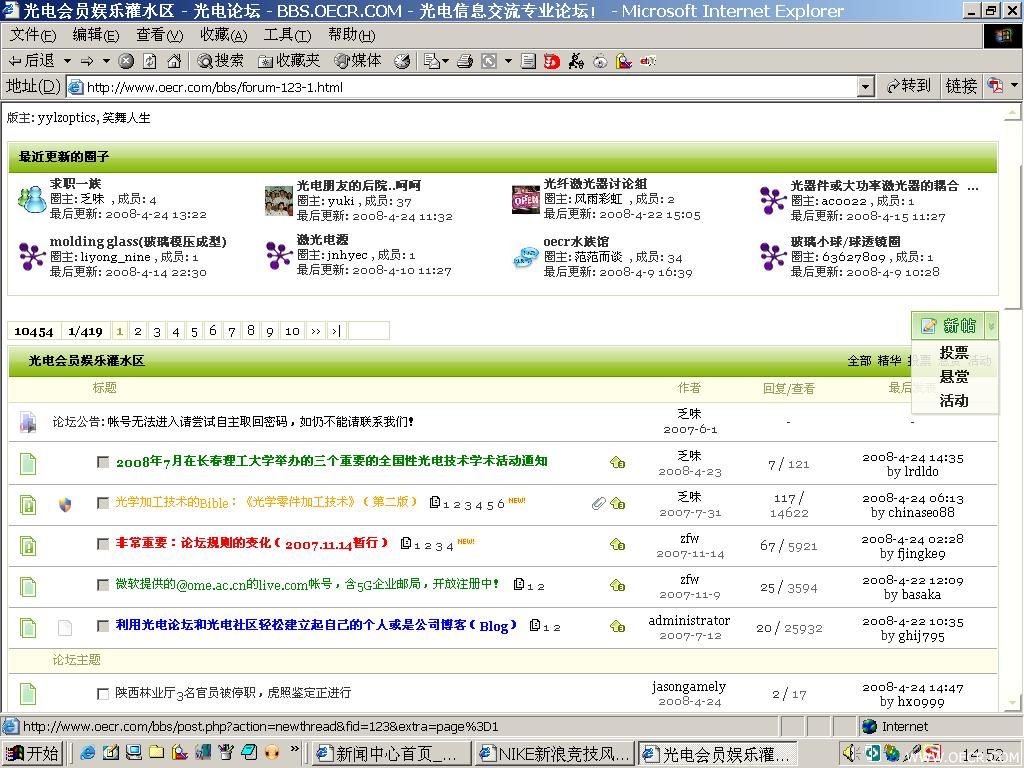Click the oecr水族馆 group icon
The width and height of the screenshot is (1024, 768).
tap(526, 257)
